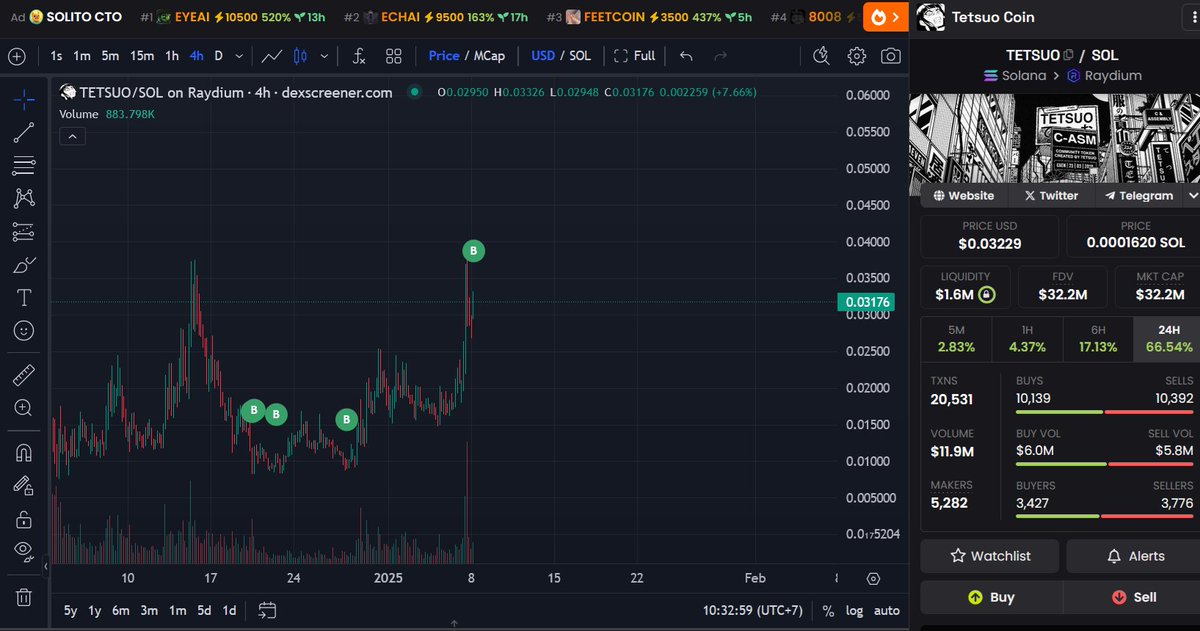Viewport: 1200px width, 631px height.
Task: Toggle auto scale on price axis
Action: point(886,610)
